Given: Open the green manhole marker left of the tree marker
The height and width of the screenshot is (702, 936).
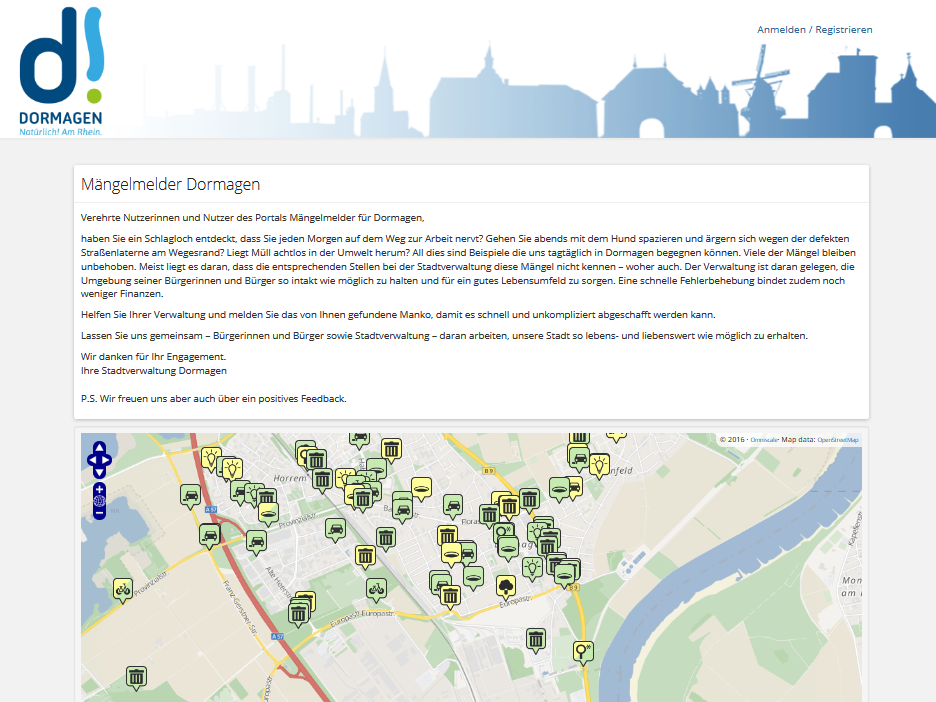Looking at the screenshot, I should [473, 577].
